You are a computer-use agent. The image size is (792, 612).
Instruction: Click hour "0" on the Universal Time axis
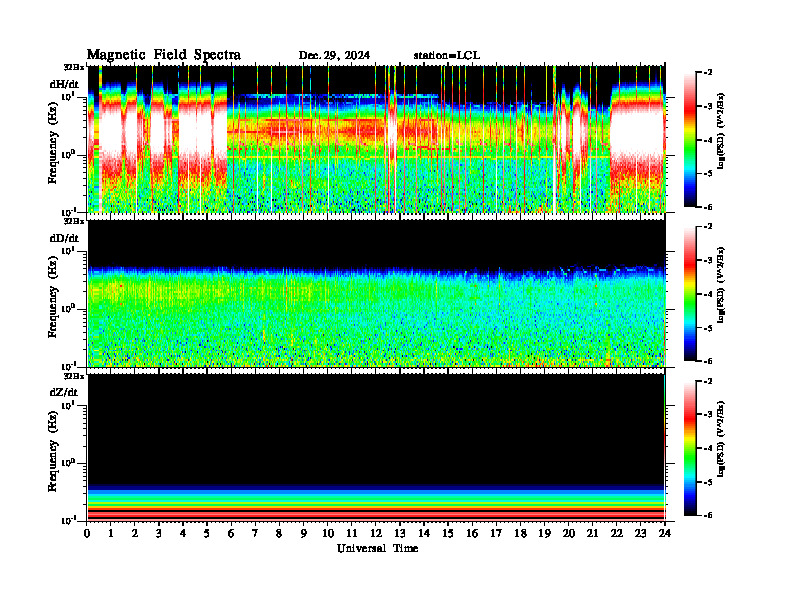[87, 533]
